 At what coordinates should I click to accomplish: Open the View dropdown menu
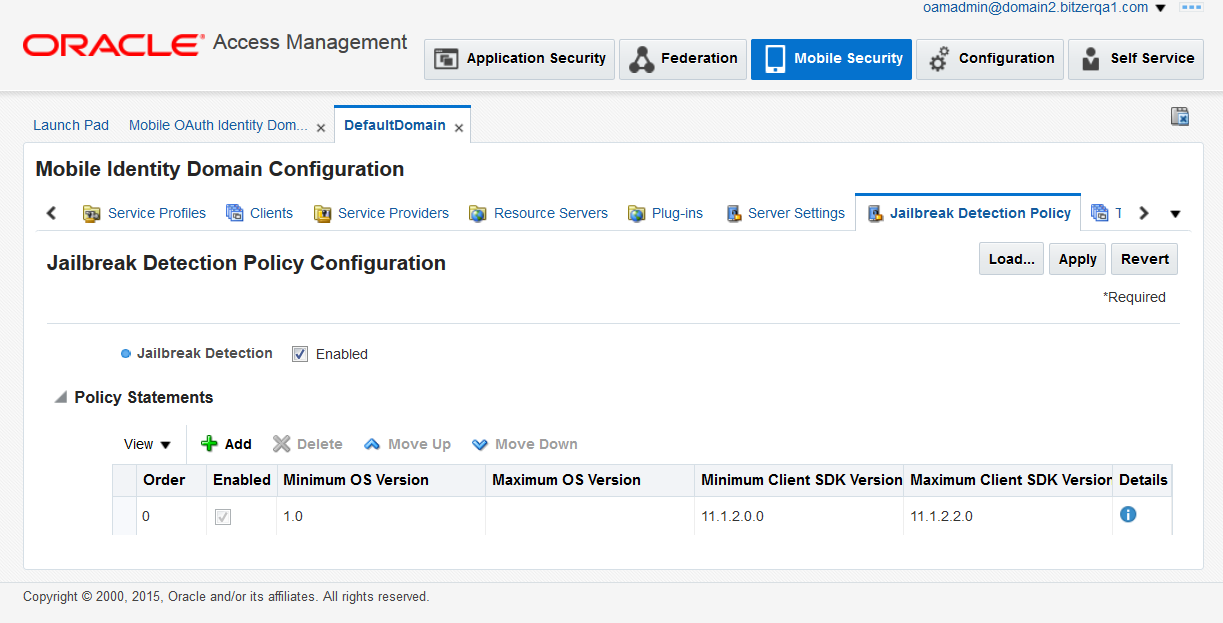tap(147, 444)
